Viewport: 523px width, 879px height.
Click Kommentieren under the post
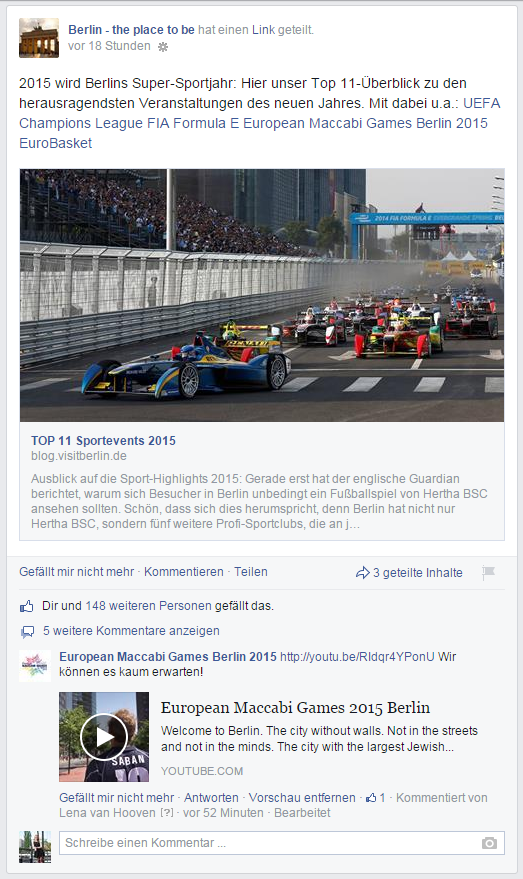pos(184,572)
